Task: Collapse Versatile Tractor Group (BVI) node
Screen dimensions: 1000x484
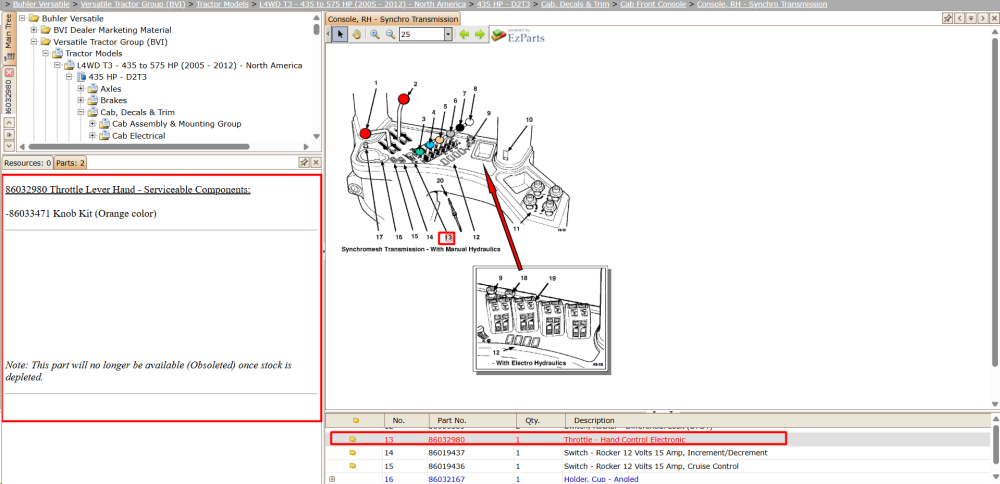Action: point(34,42)
